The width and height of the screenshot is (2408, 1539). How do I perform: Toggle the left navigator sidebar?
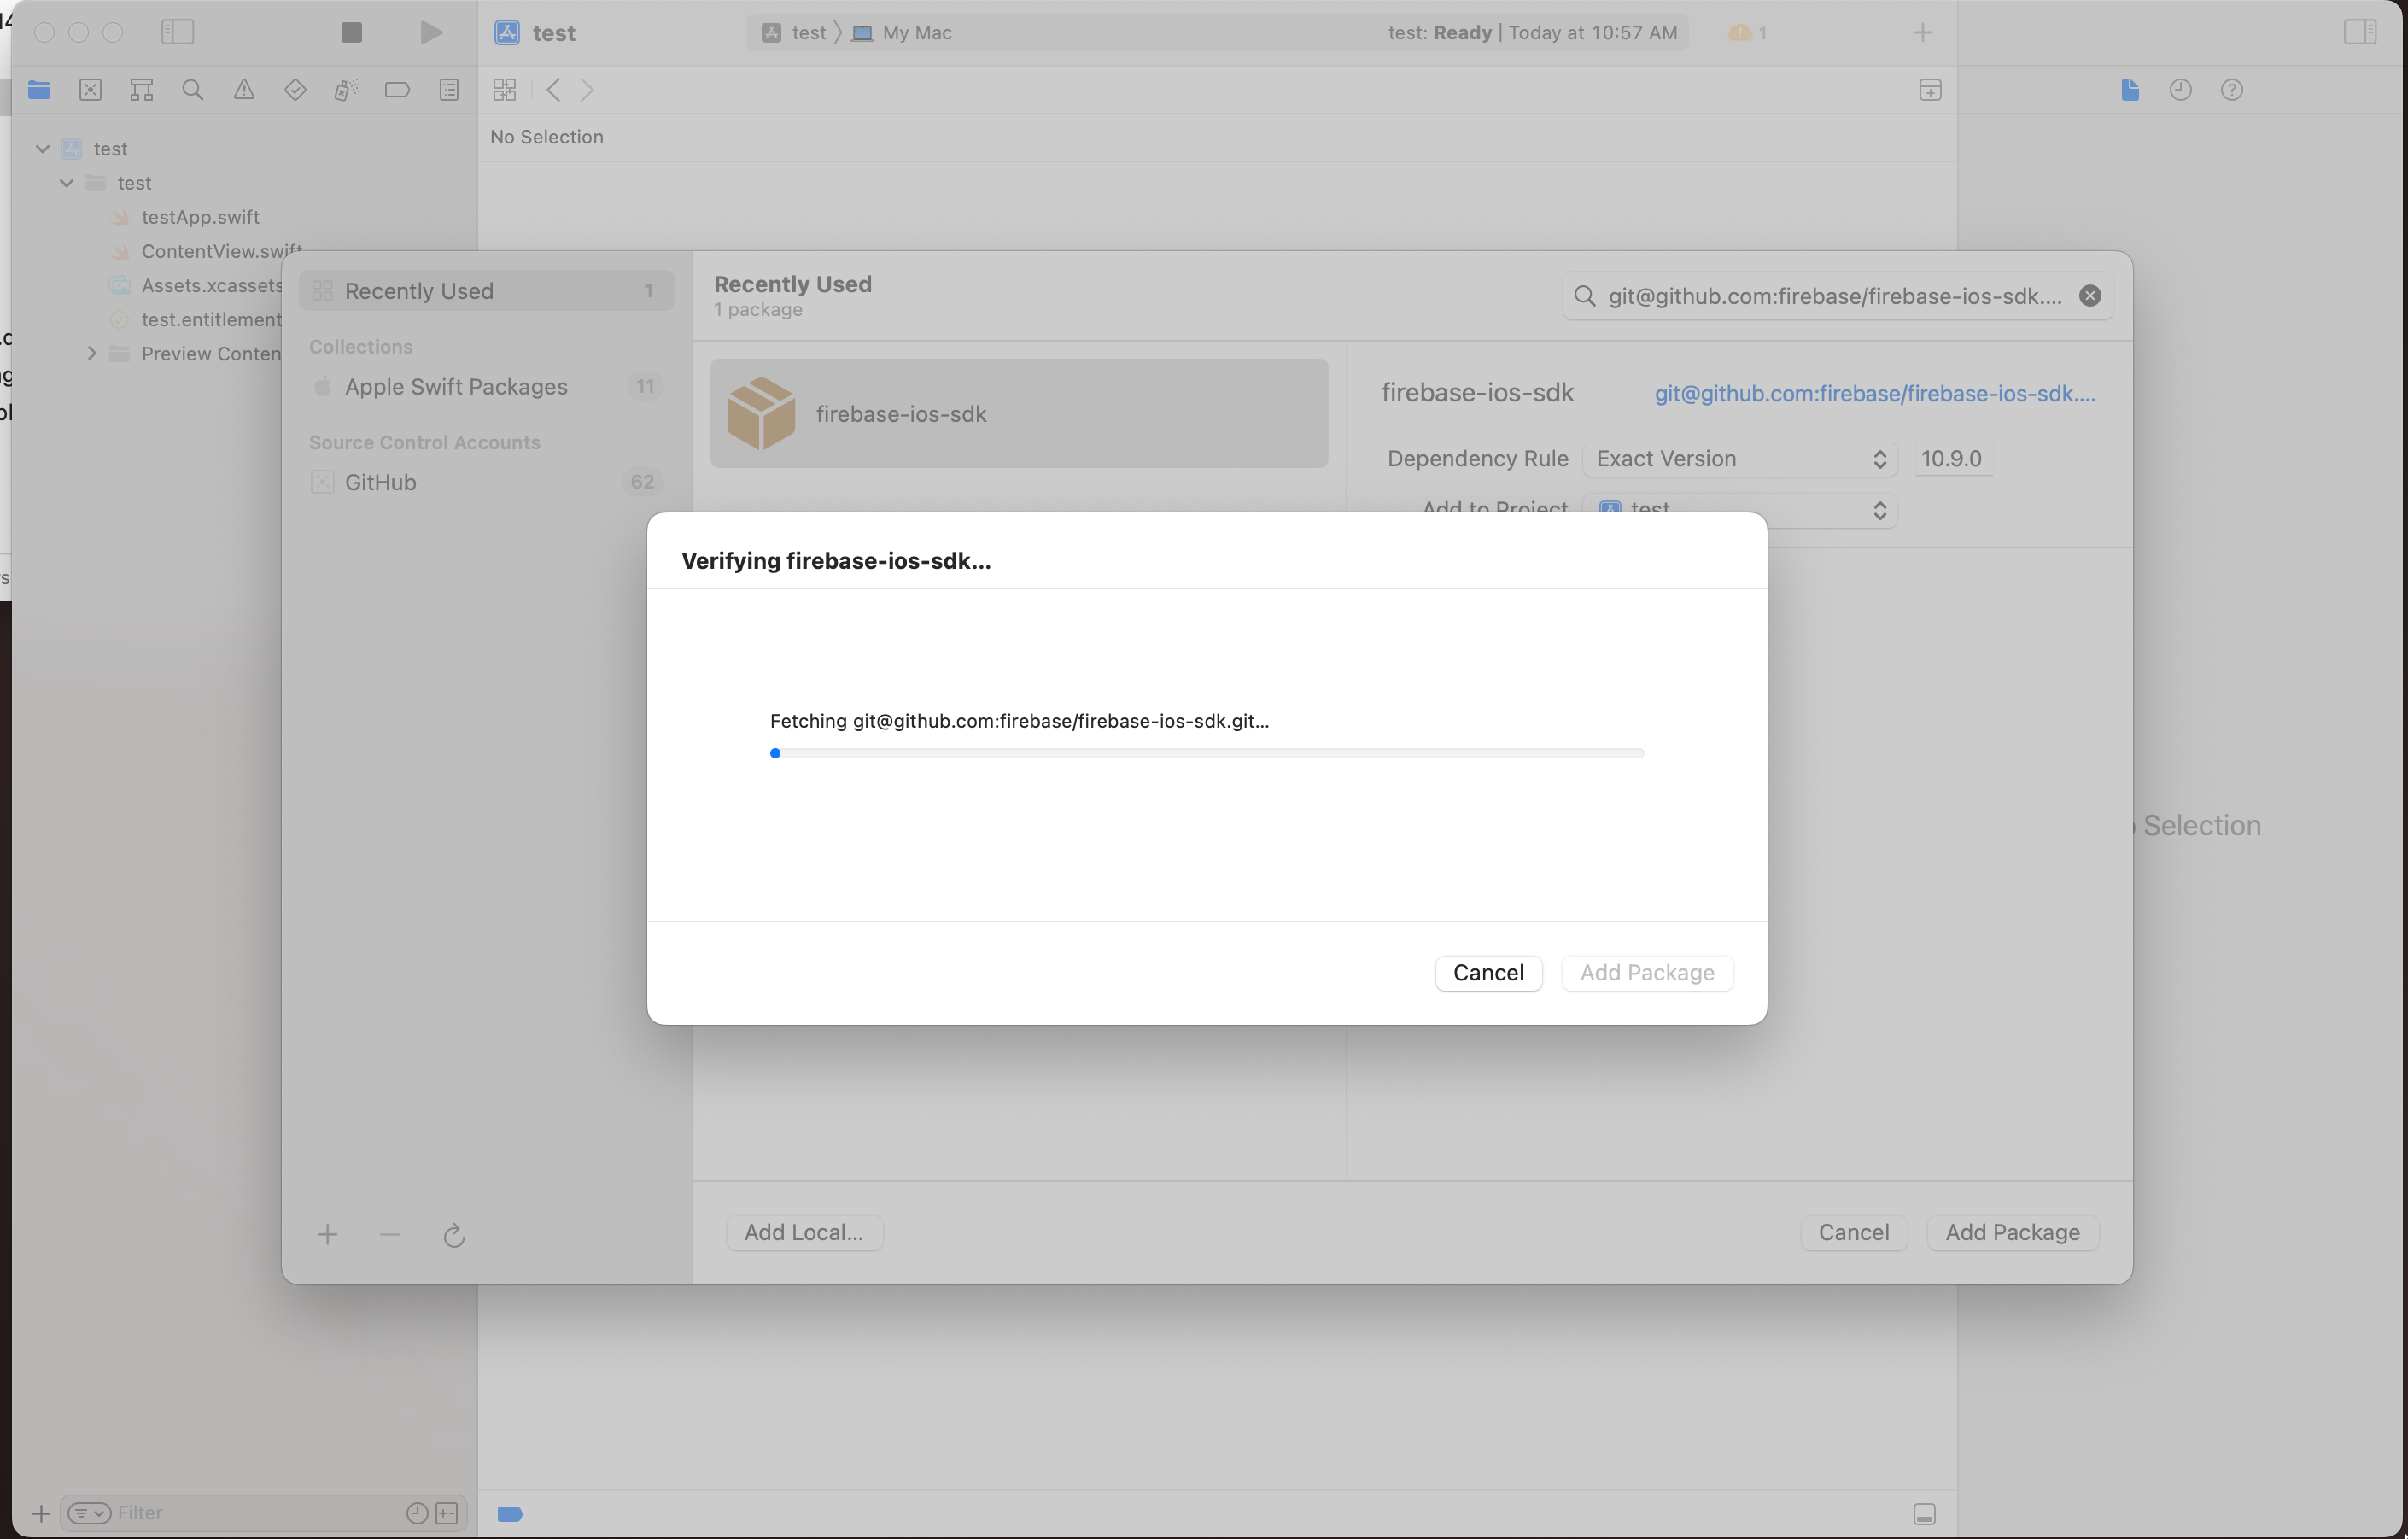point(177,33)
